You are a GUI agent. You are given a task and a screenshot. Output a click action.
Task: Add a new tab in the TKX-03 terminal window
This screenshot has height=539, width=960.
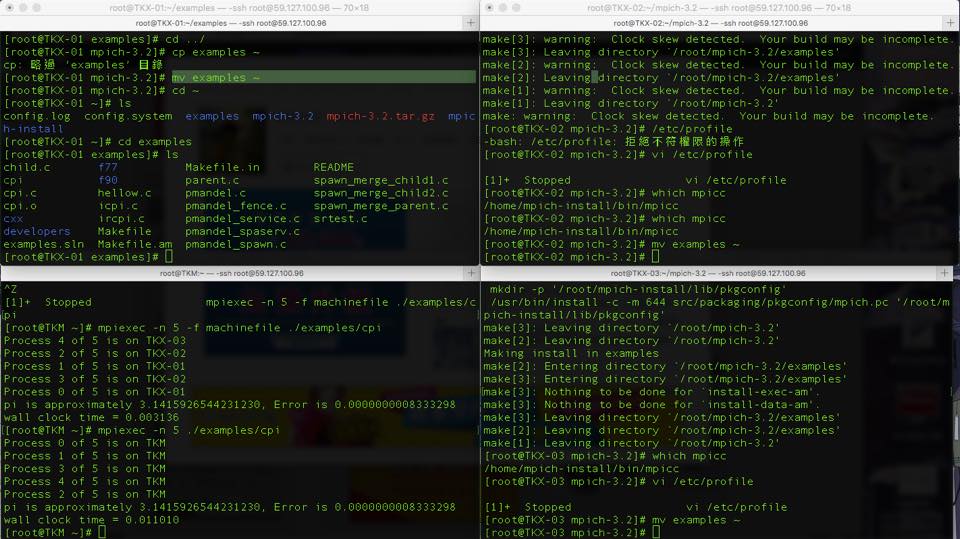click(x=944, y=273)
